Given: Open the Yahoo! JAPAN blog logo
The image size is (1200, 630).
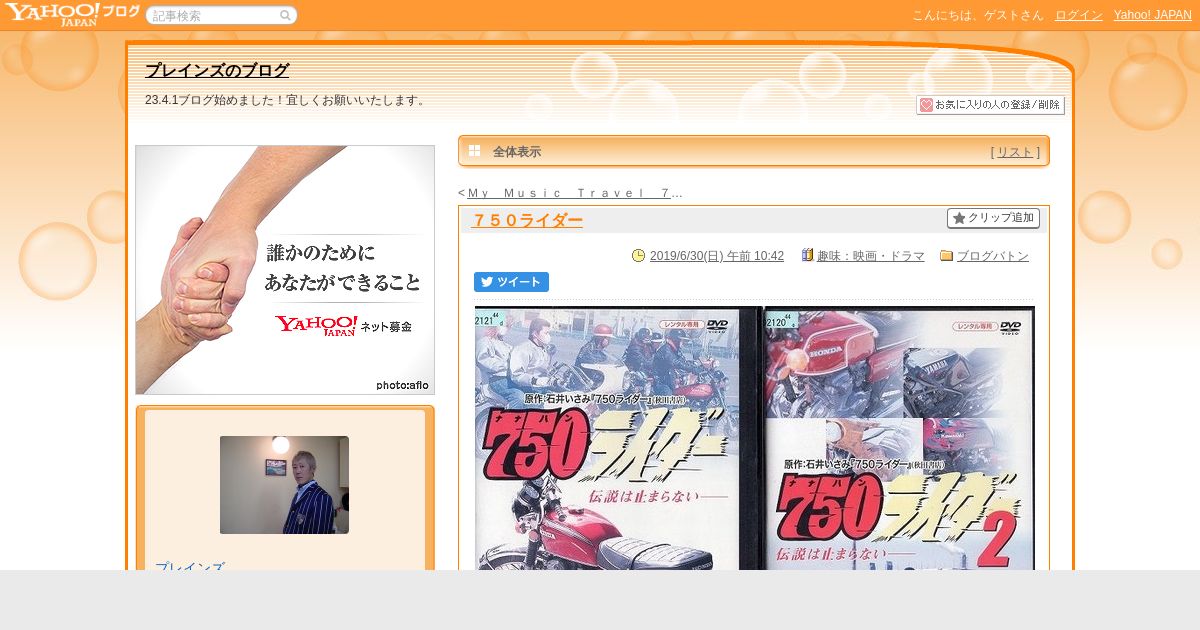Looking at the screenshot, I should (x=72, y=14).
